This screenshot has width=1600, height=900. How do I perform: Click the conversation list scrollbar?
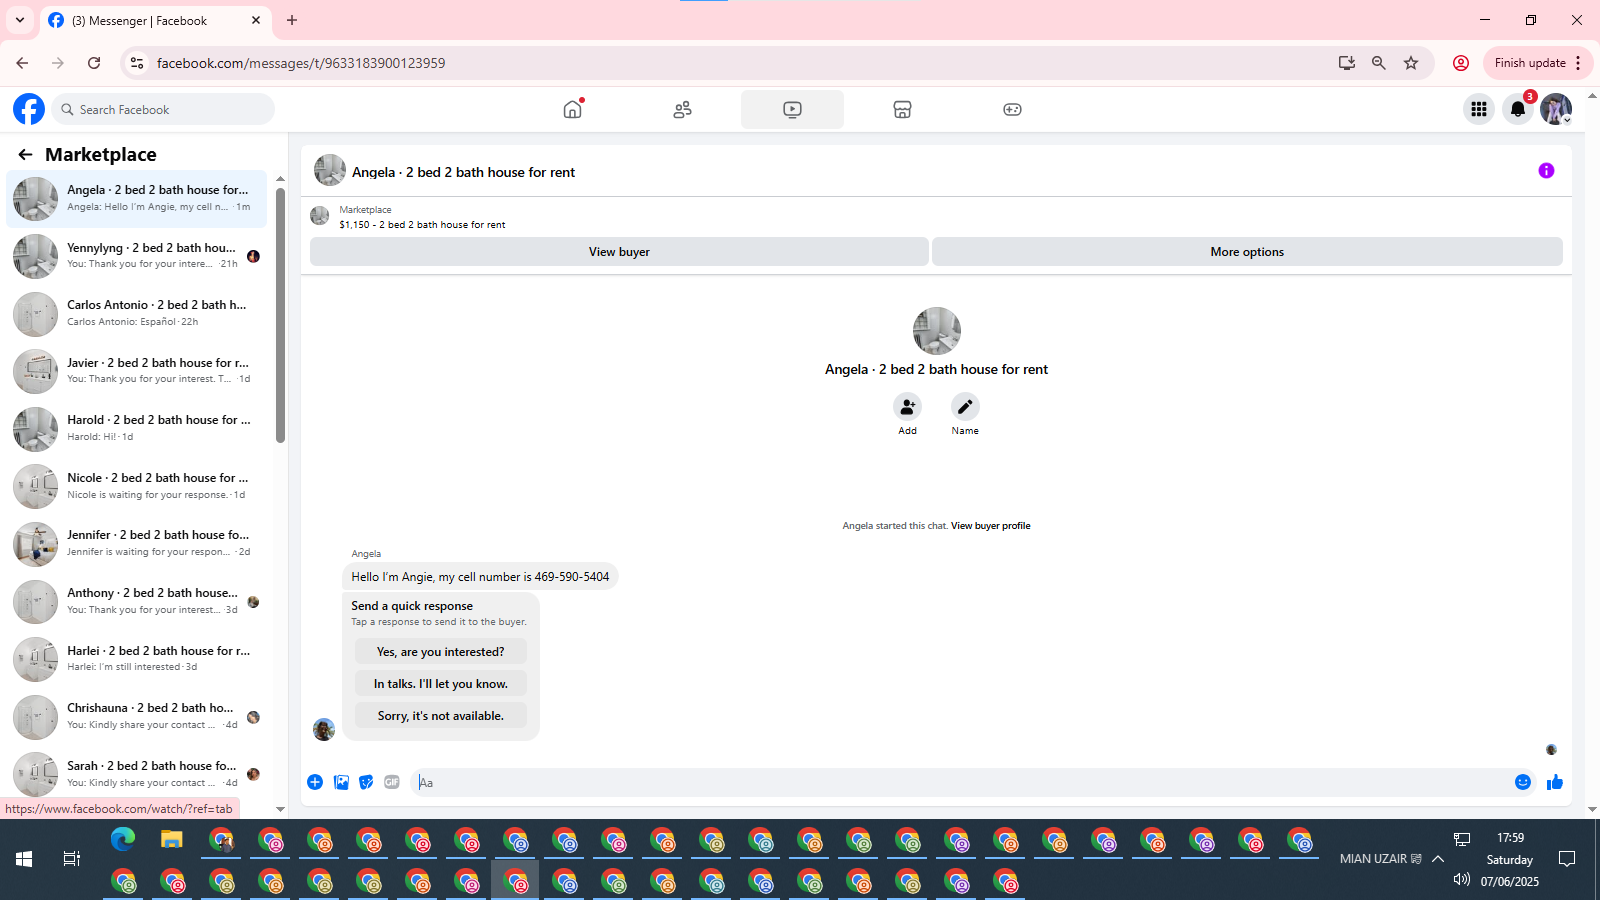[280, 315]
